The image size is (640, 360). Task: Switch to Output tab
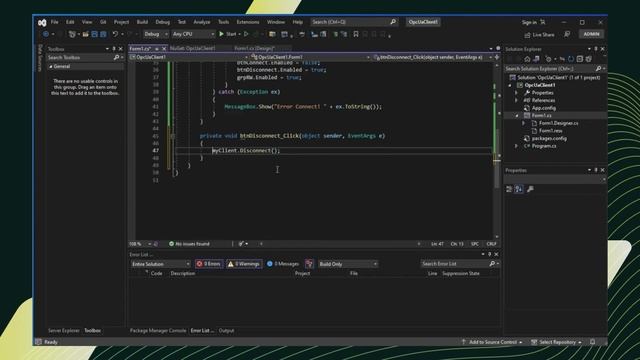226,331
